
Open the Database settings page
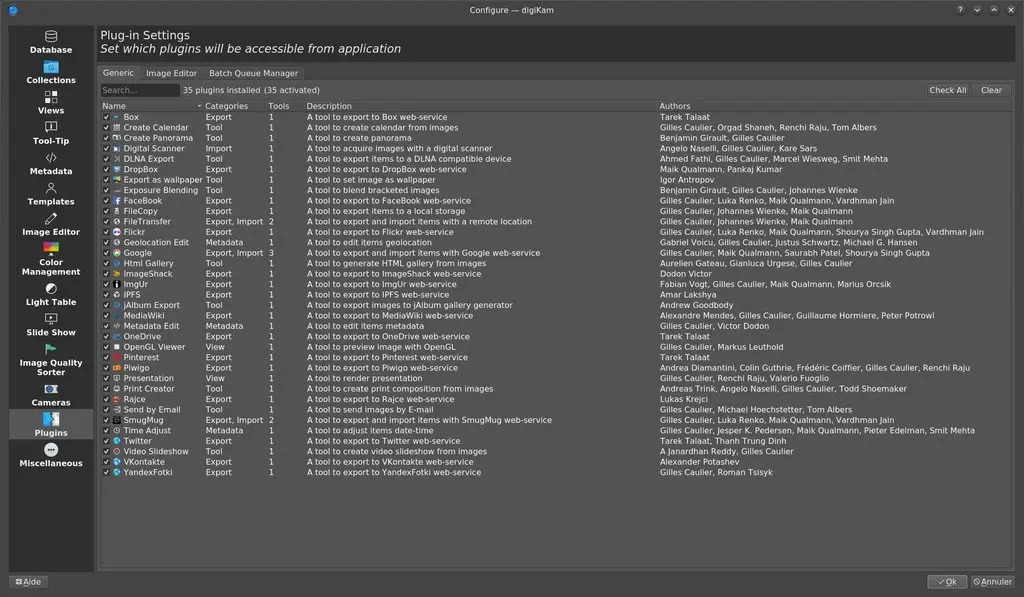(49, 42)
